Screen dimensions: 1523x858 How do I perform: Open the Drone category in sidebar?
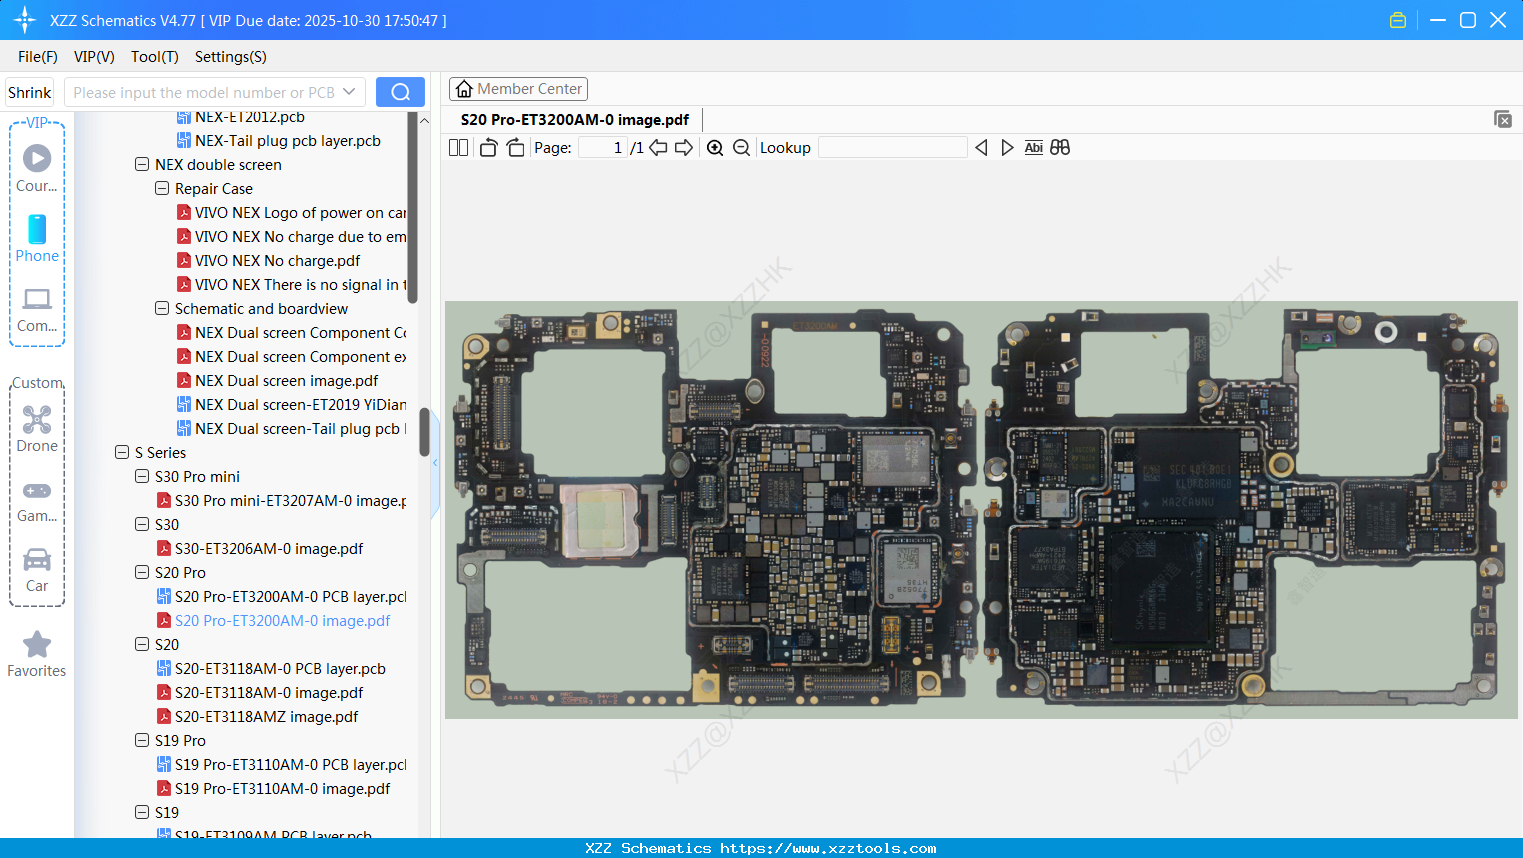(37, 428)
